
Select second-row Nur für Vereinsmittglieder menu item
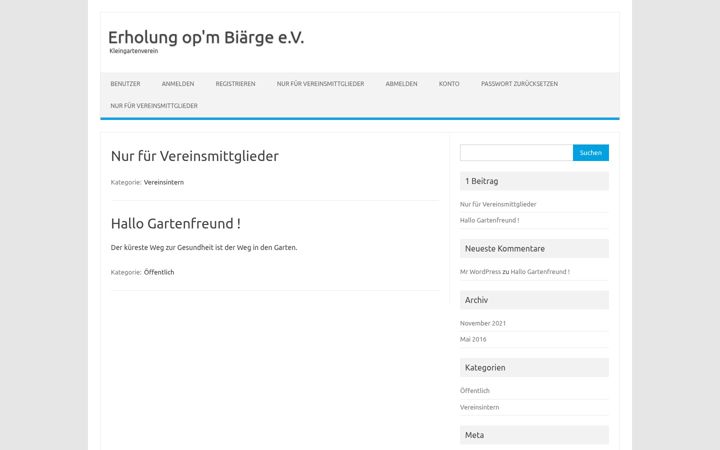tap(154, 106)
